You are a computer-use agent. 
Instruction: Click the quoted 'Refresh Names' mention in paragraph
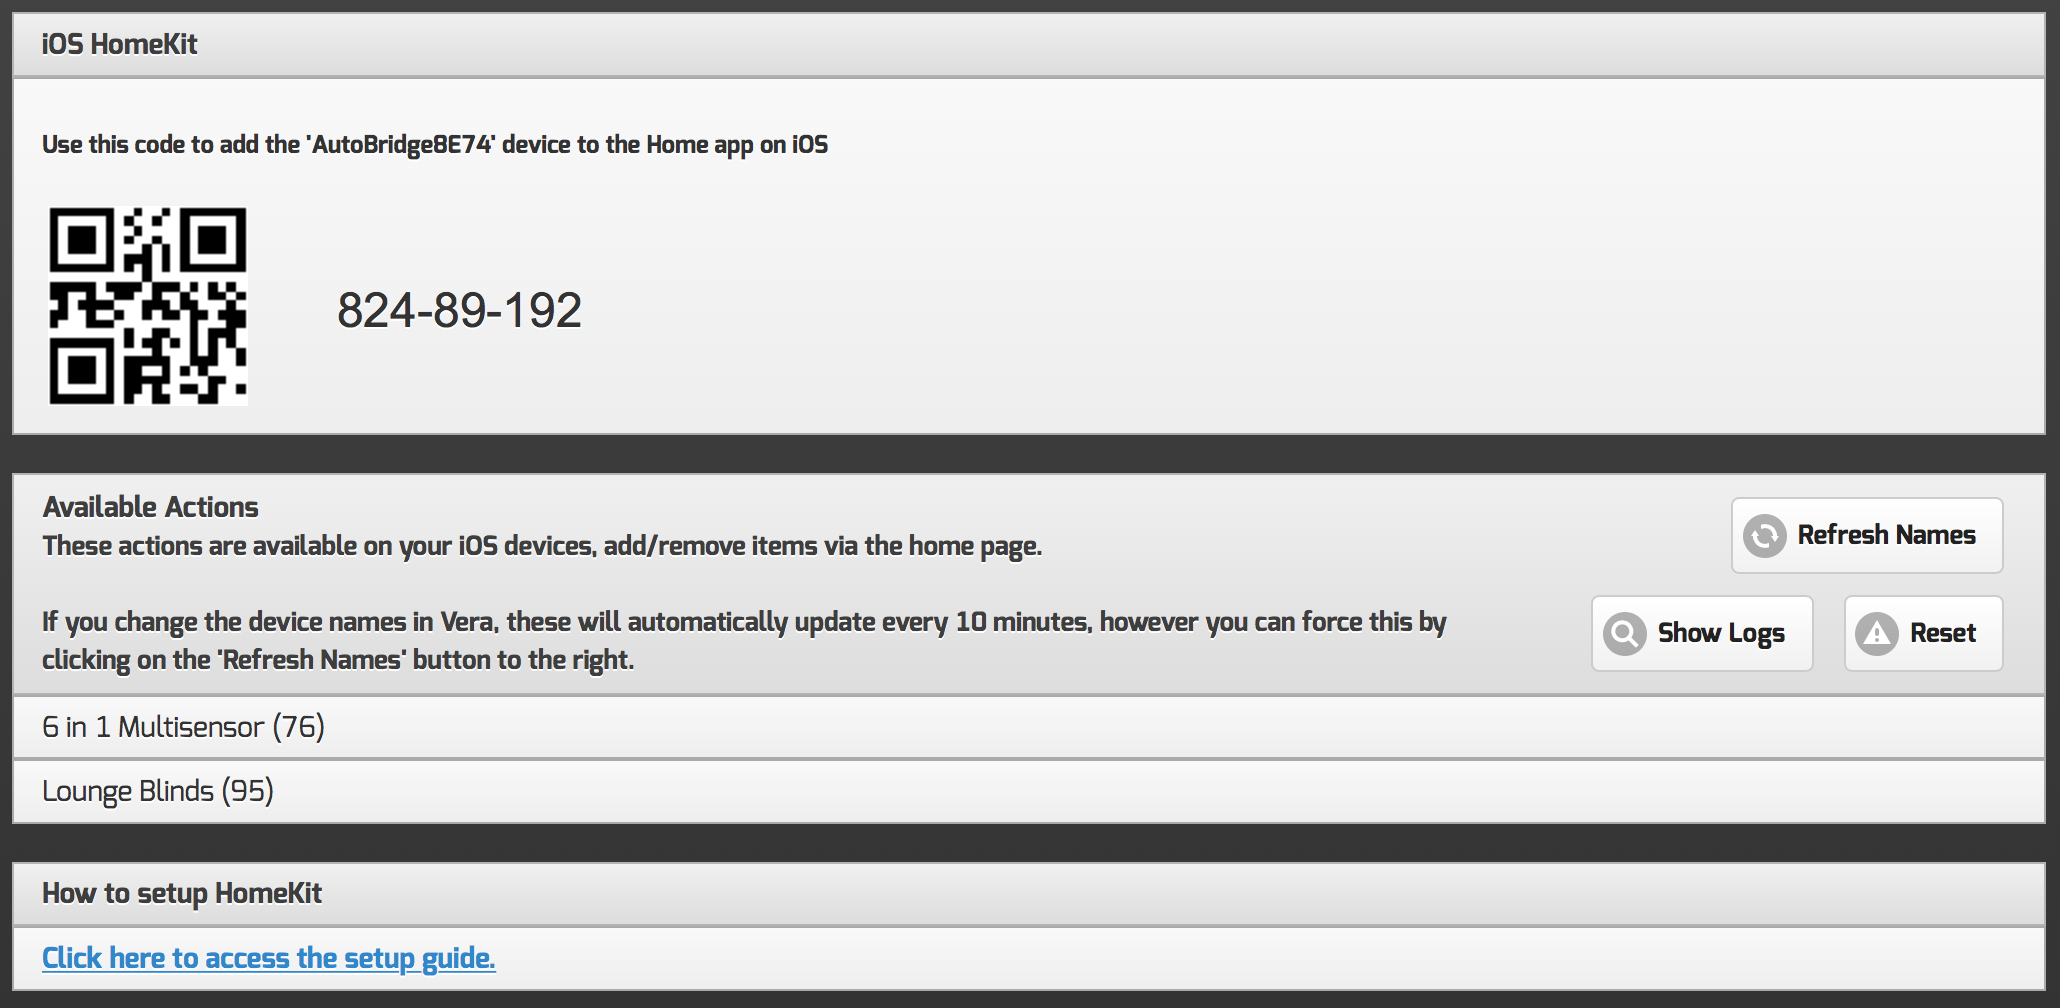click(x=313, y=660)
